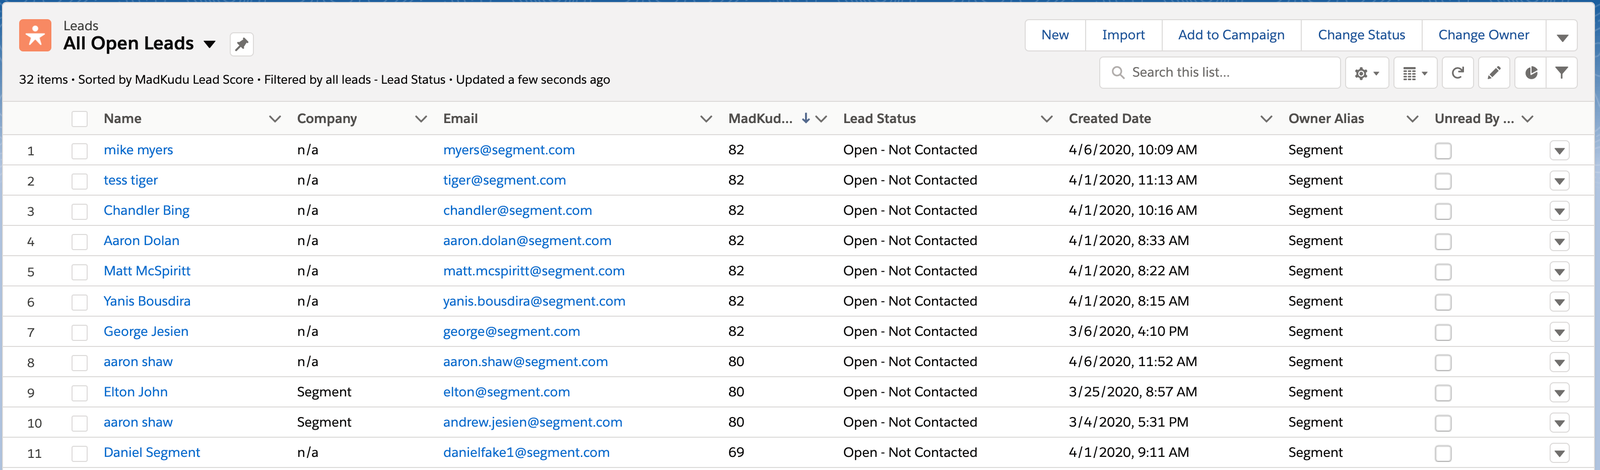
Task: Toggle Unread By checkbox for Daniel Segment
Action: coord(1443,453)
